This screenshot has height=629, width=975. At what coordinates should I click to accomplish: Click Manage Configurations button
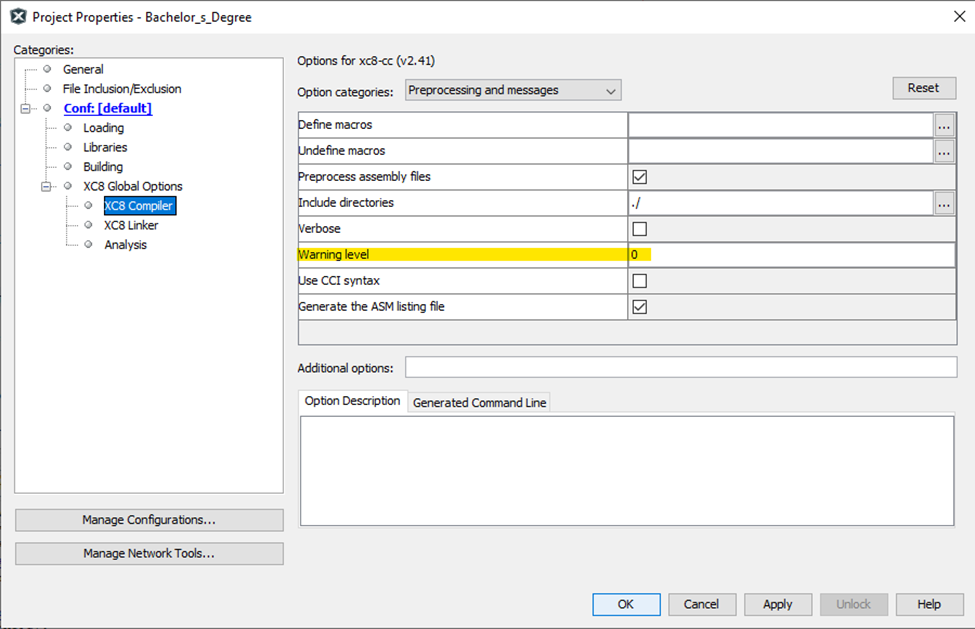[149, 520]
